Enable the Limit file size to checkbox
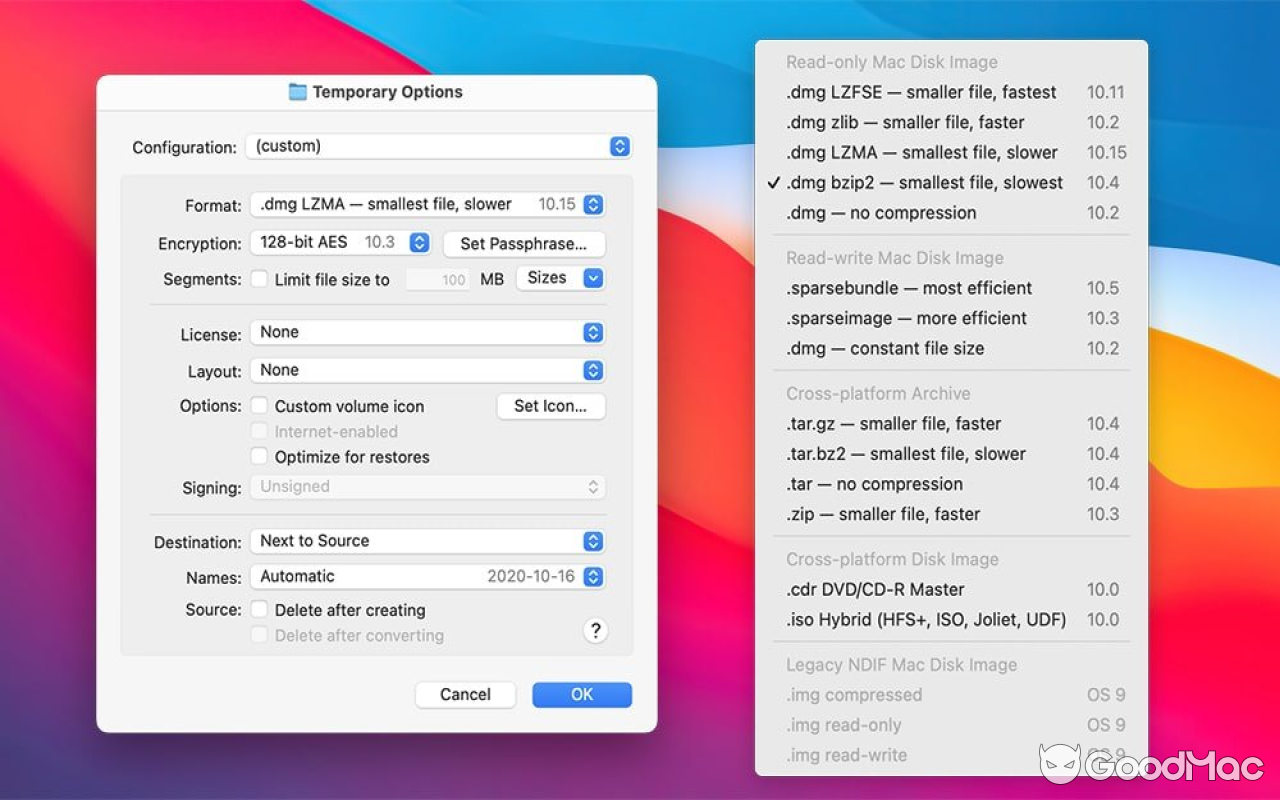The width and height of the screenshot is (1280, 800). pyautogui.click(x=260, y=280)
